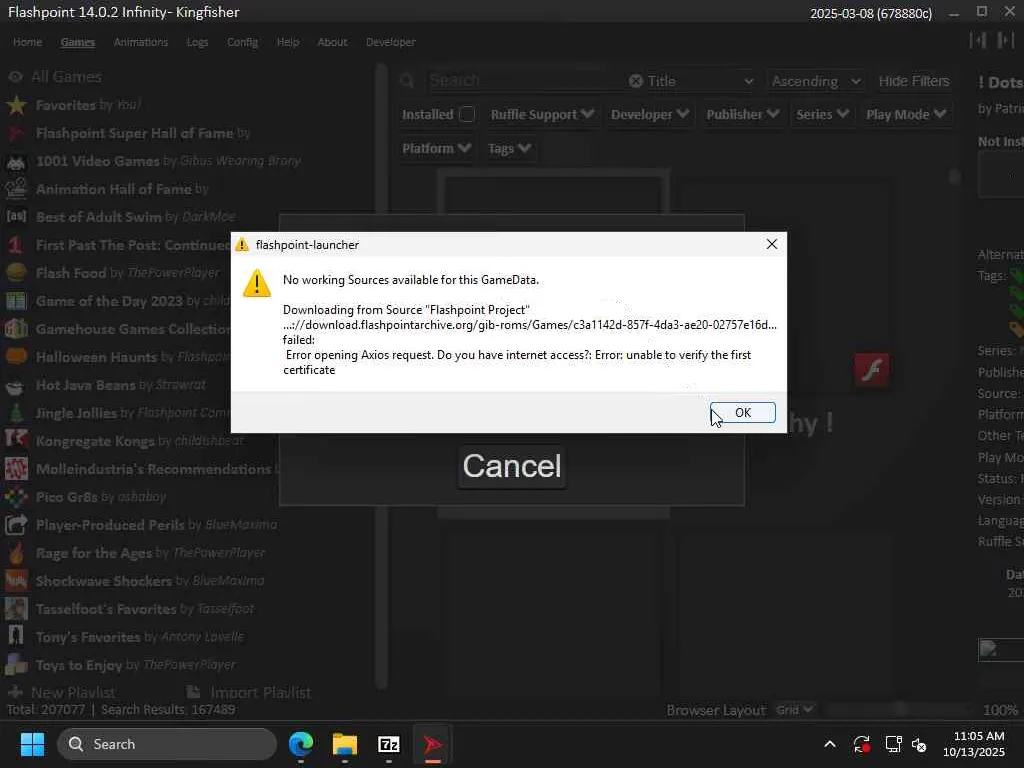Open the Title sort-by dropdown
This screenshot has height=768, width=1024.
pyautogui.click(x=701, y=81)
